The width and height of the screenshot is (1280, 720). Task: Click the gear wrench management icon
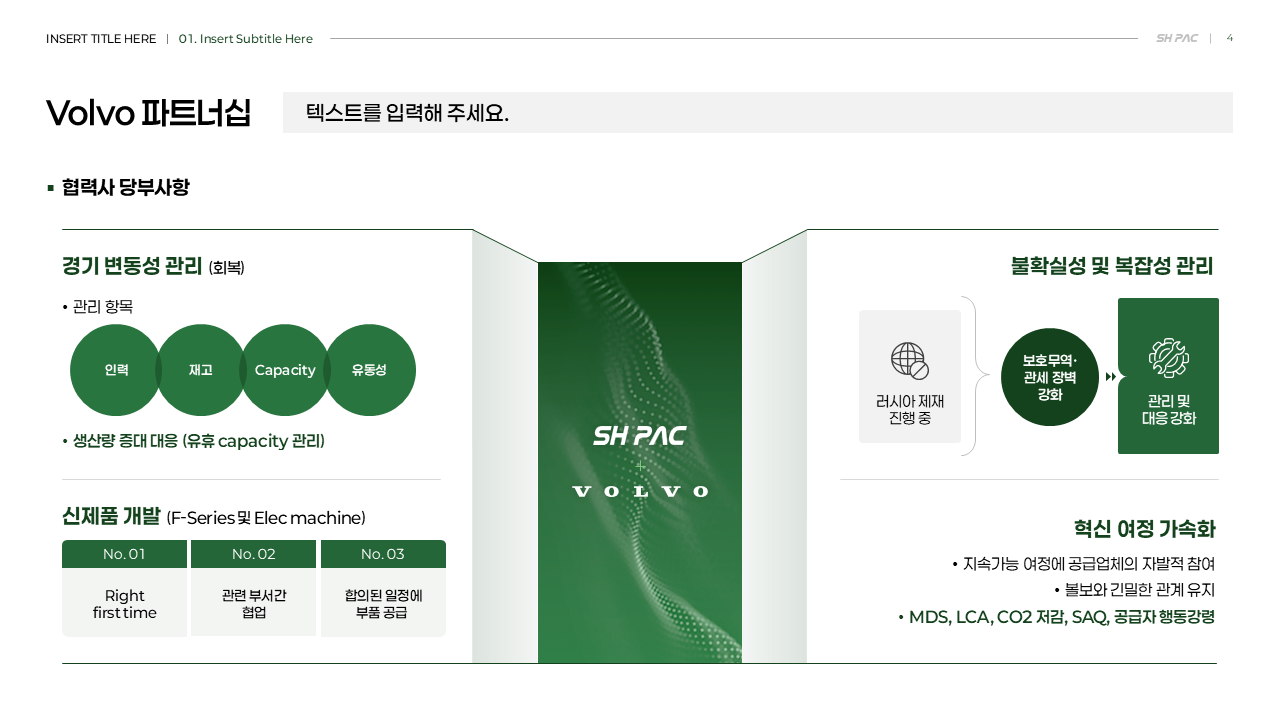(x=1168, y=358)
